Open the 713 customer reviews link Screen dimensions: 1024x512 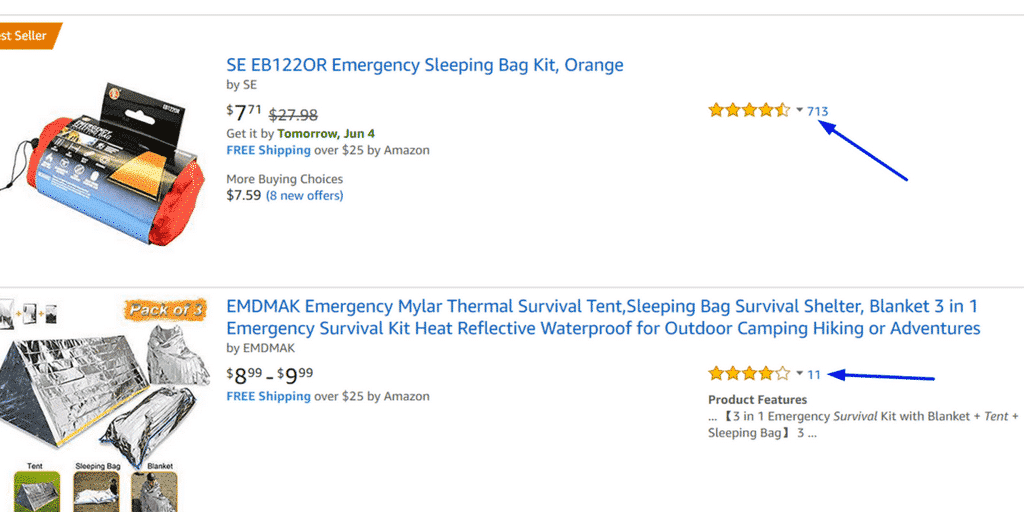tap(818, 111)
